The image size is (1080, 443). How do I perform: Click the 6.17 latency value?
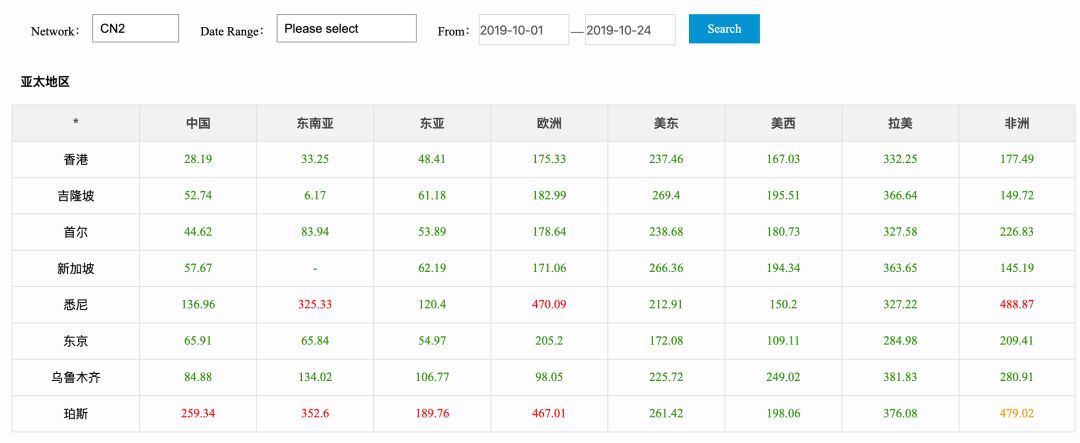coord(315,196)
